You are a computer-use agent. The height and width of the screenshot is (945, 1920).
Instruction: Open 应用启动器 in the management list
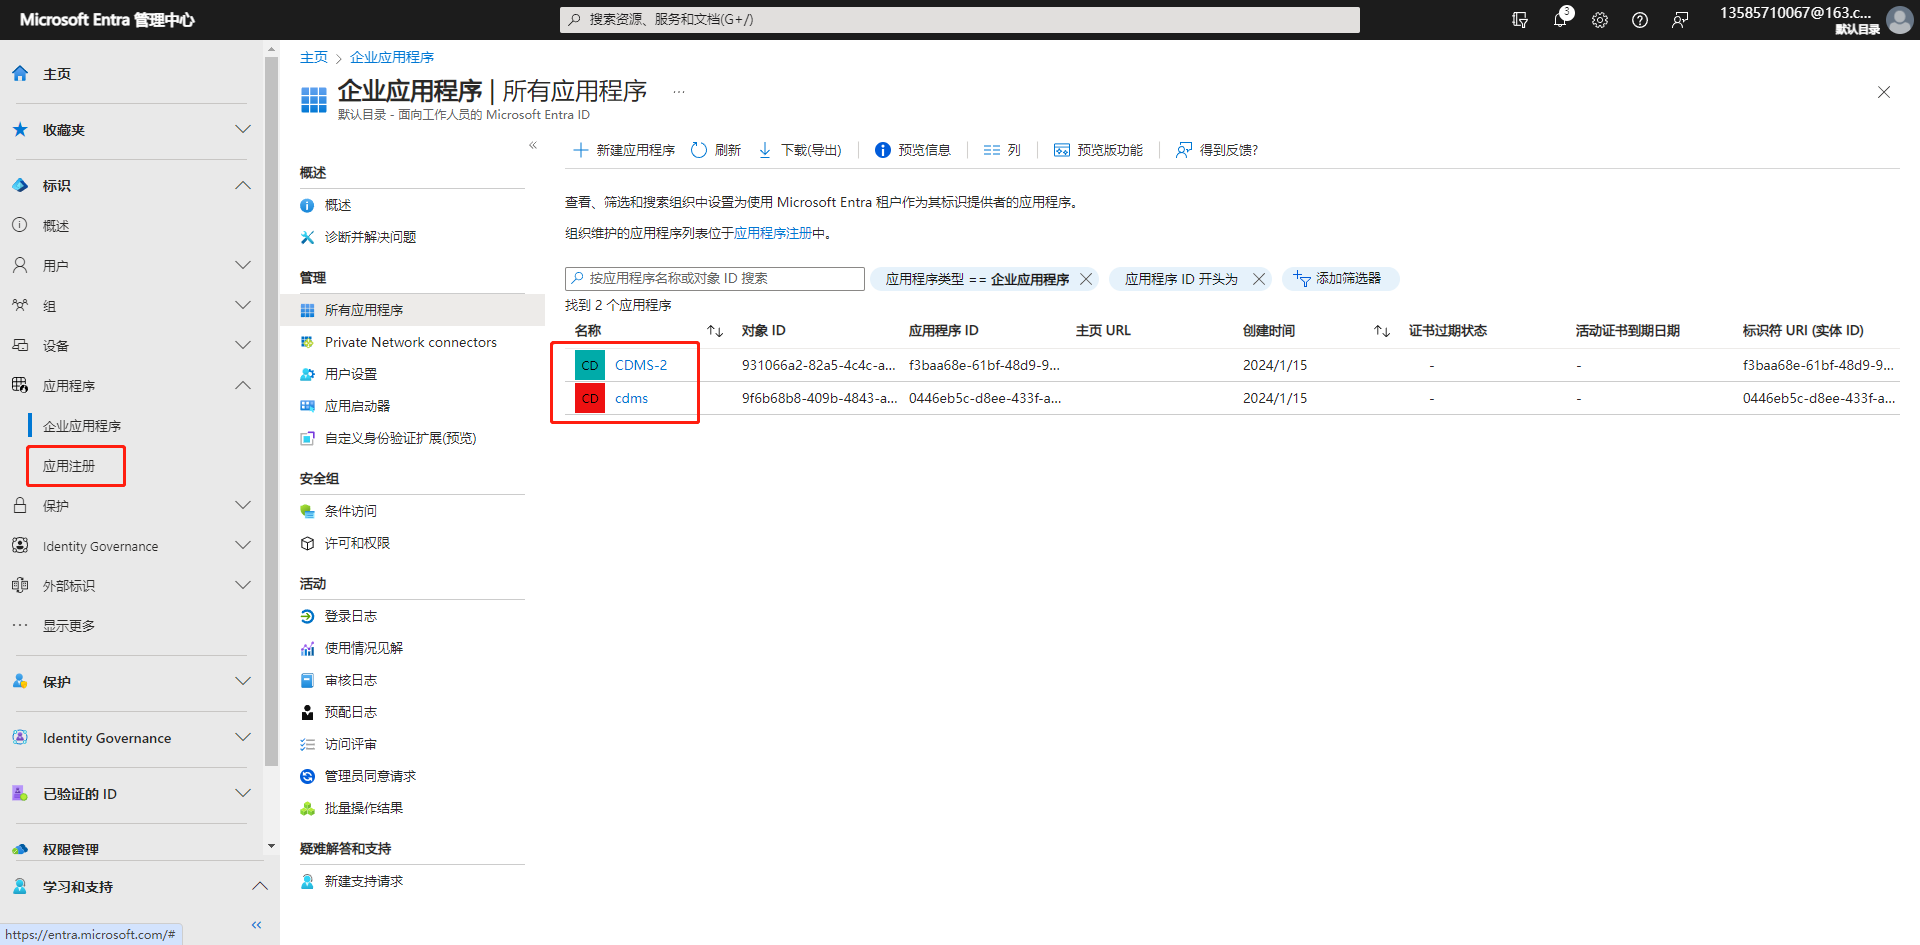coord(355,405)
